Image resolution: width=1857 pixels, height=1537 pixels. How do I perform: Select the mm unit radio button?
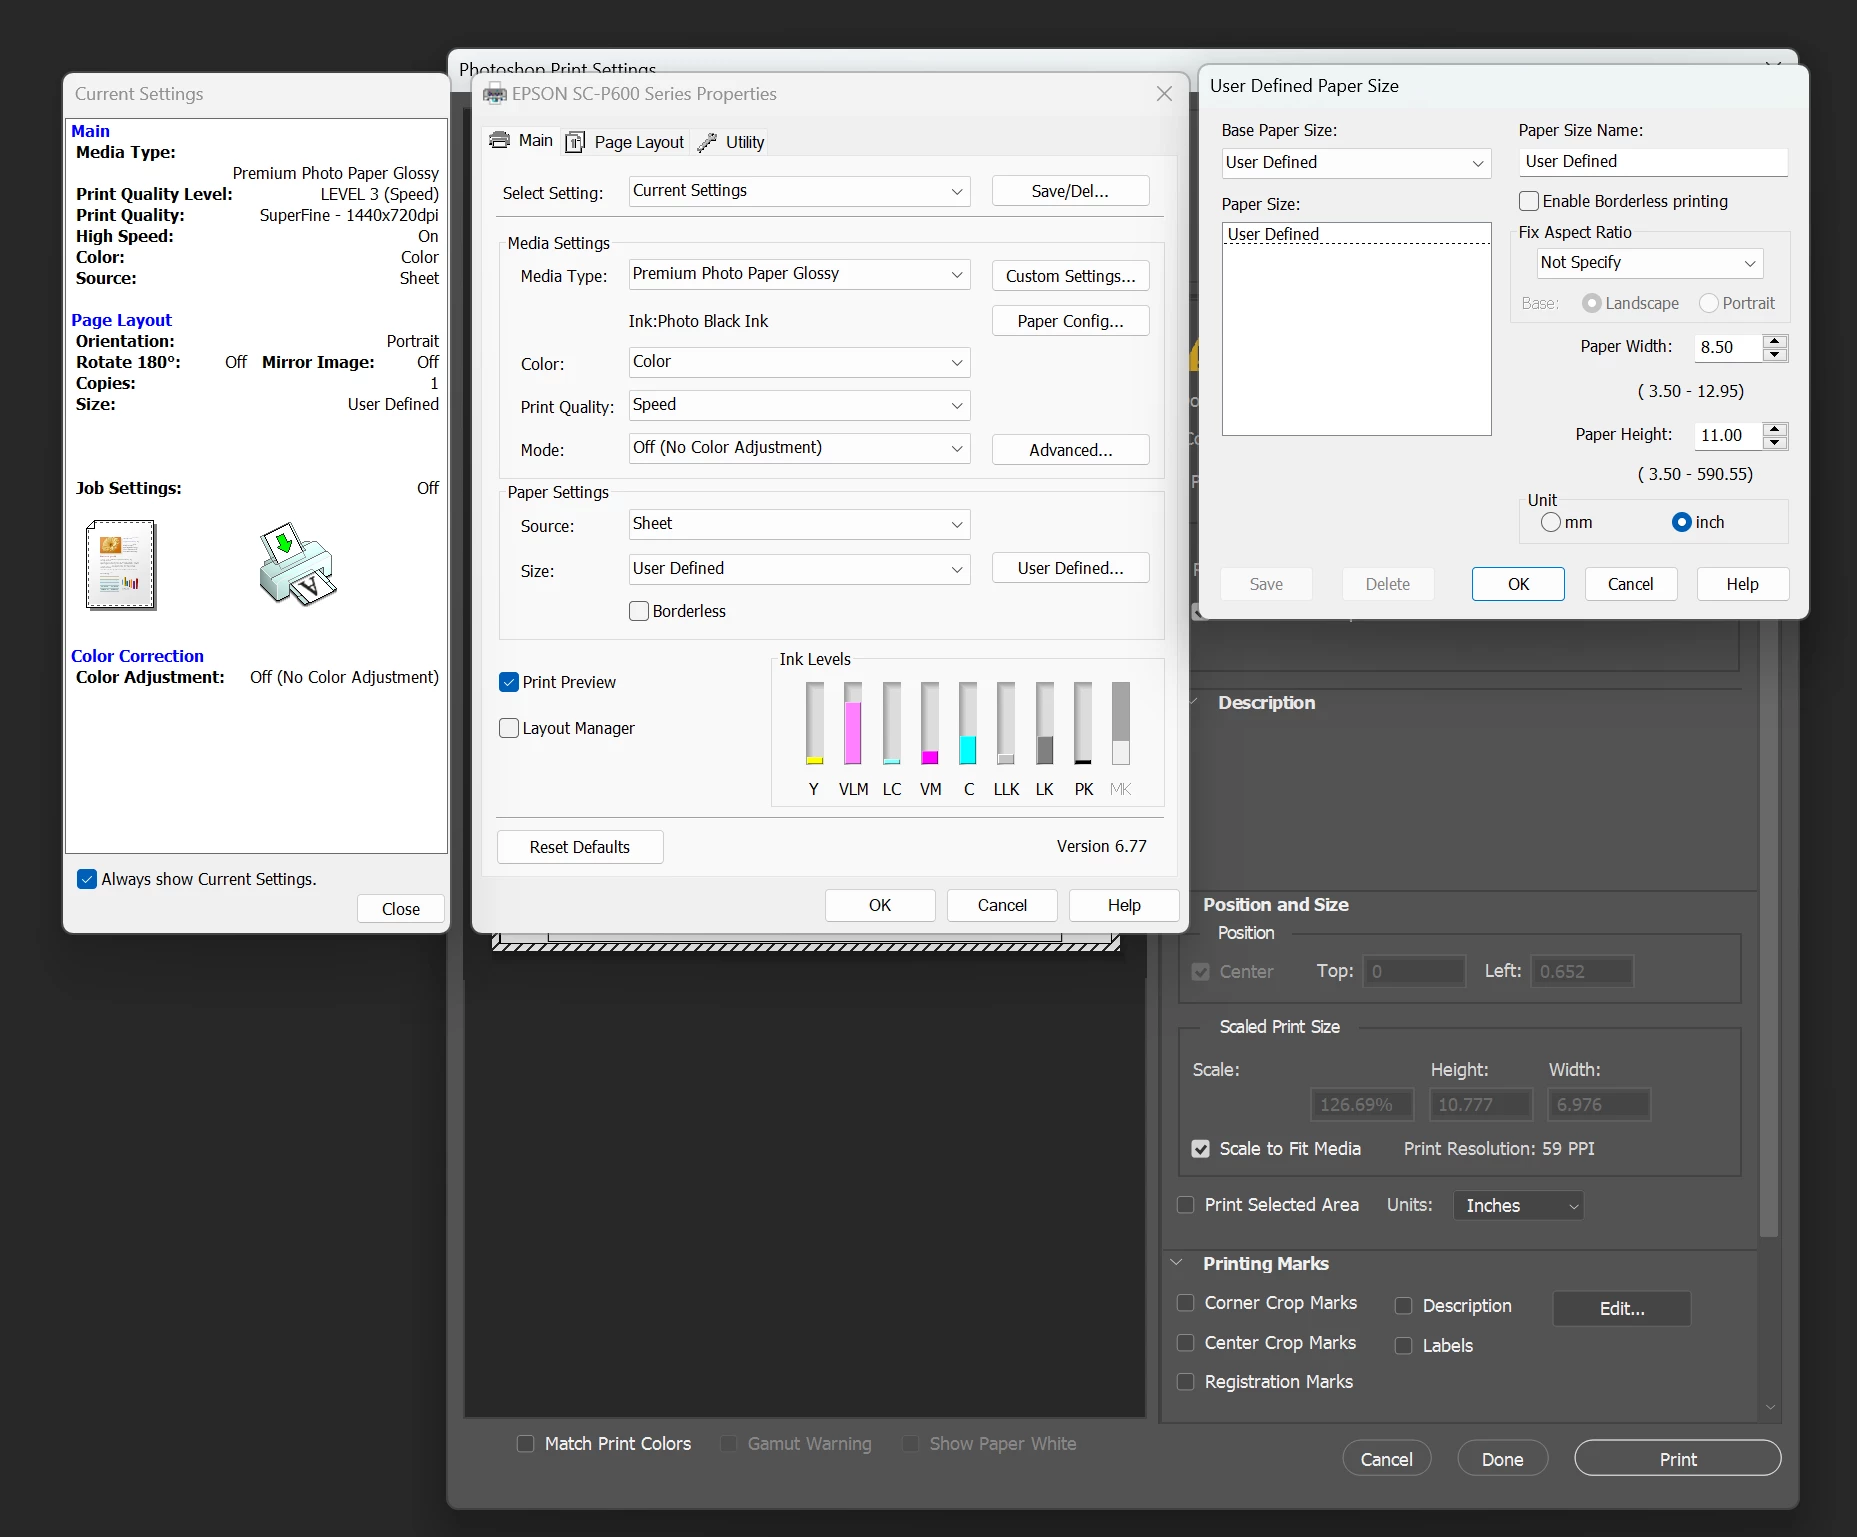[x=1551, y=522]
